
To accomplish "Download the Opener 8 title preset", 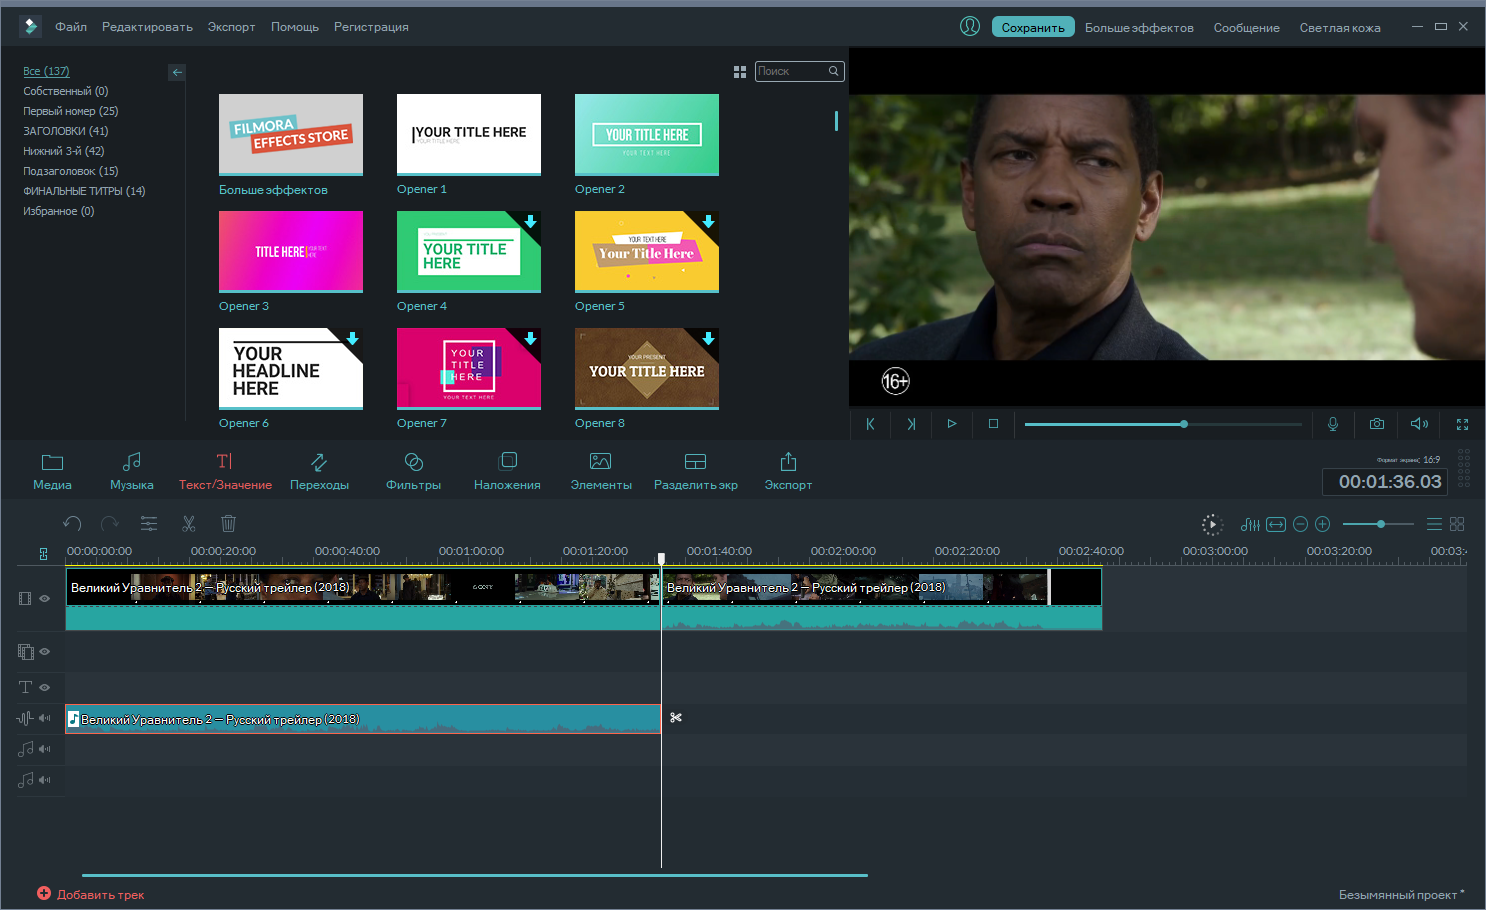I will click(708, 338).
